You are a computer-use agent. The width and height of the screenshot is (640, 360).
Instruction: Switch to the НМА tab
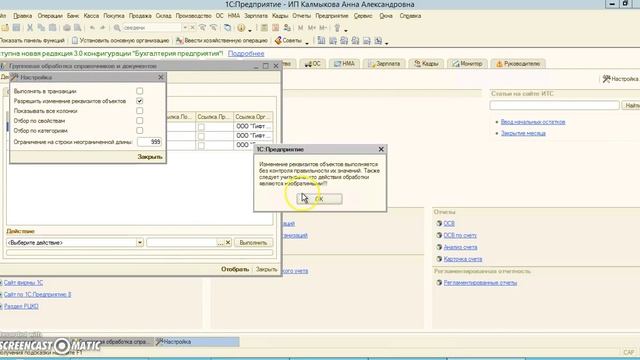tap(344, 64)
